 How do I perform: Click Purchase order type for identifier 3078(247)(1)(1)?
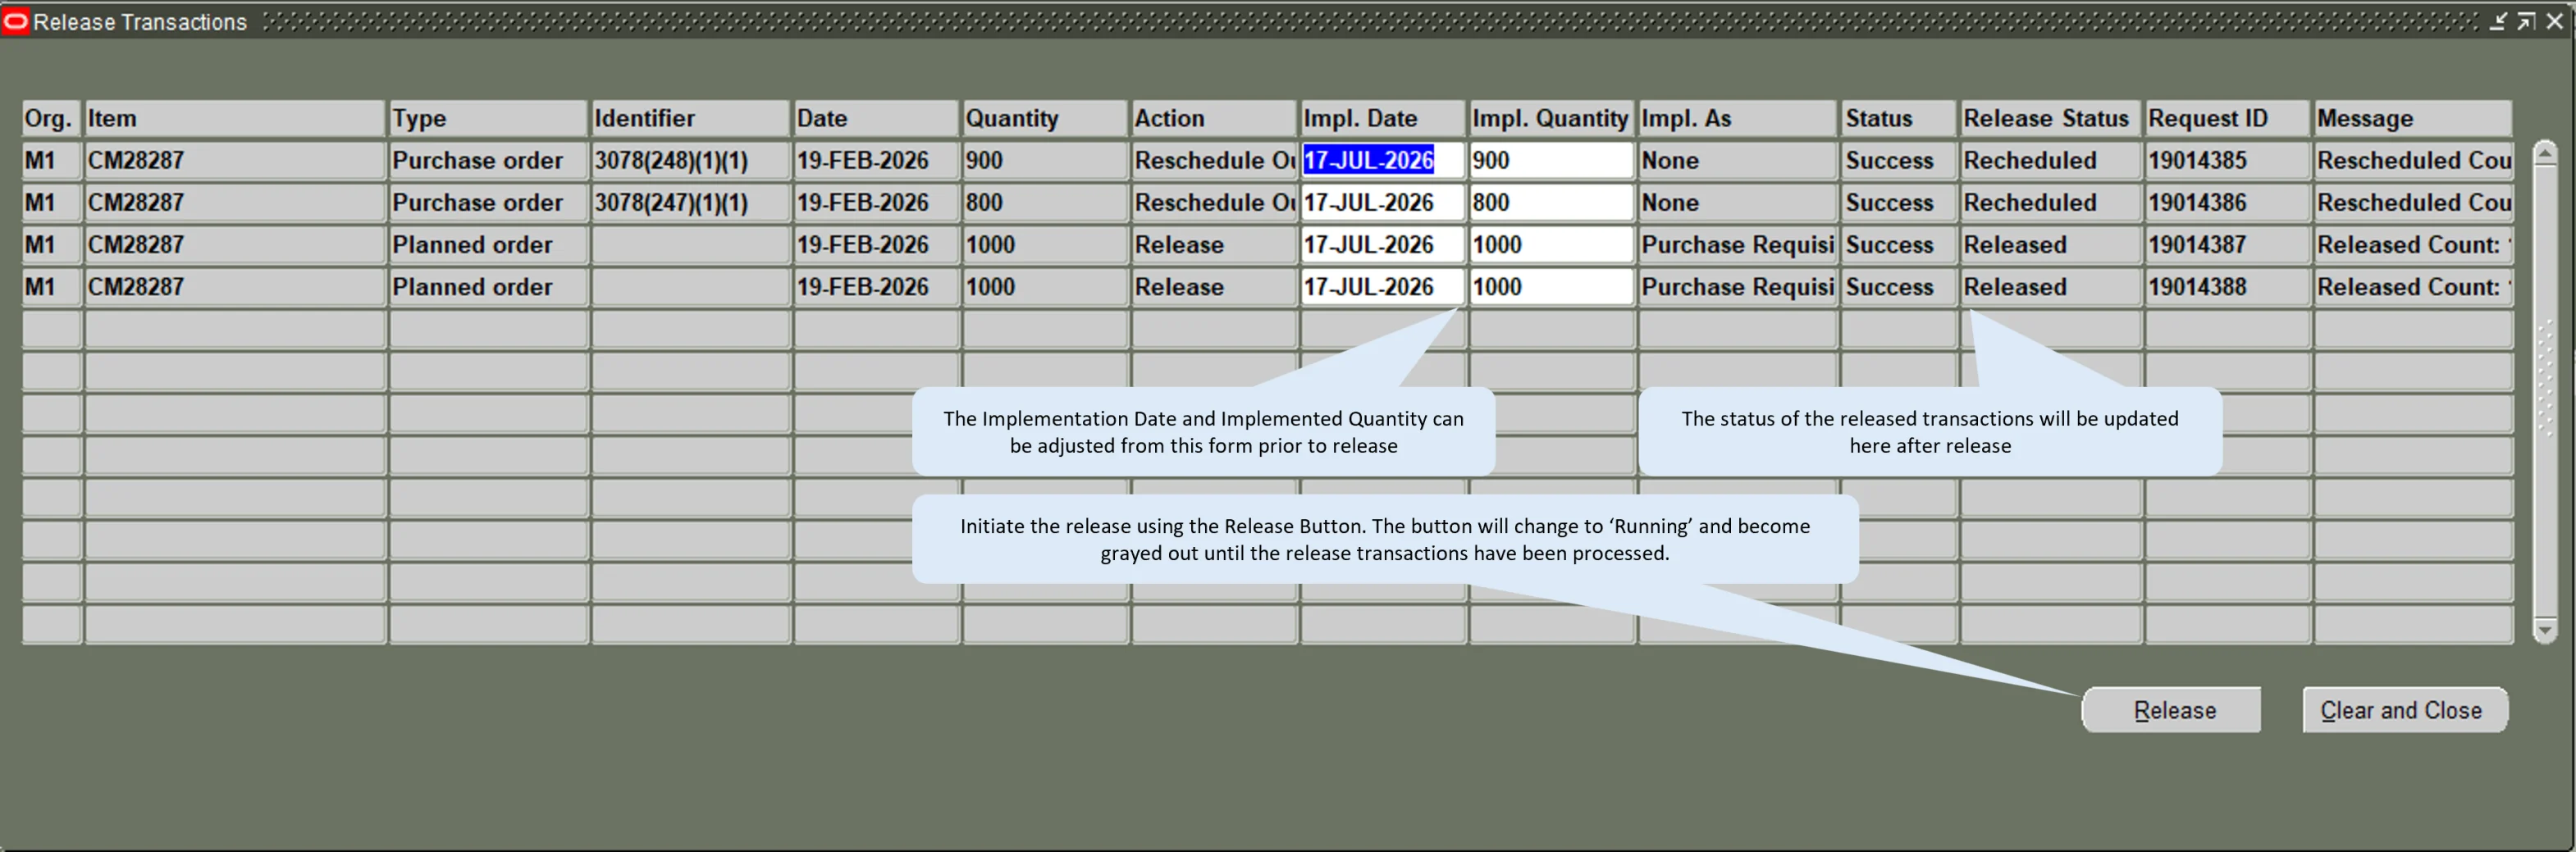488,202
